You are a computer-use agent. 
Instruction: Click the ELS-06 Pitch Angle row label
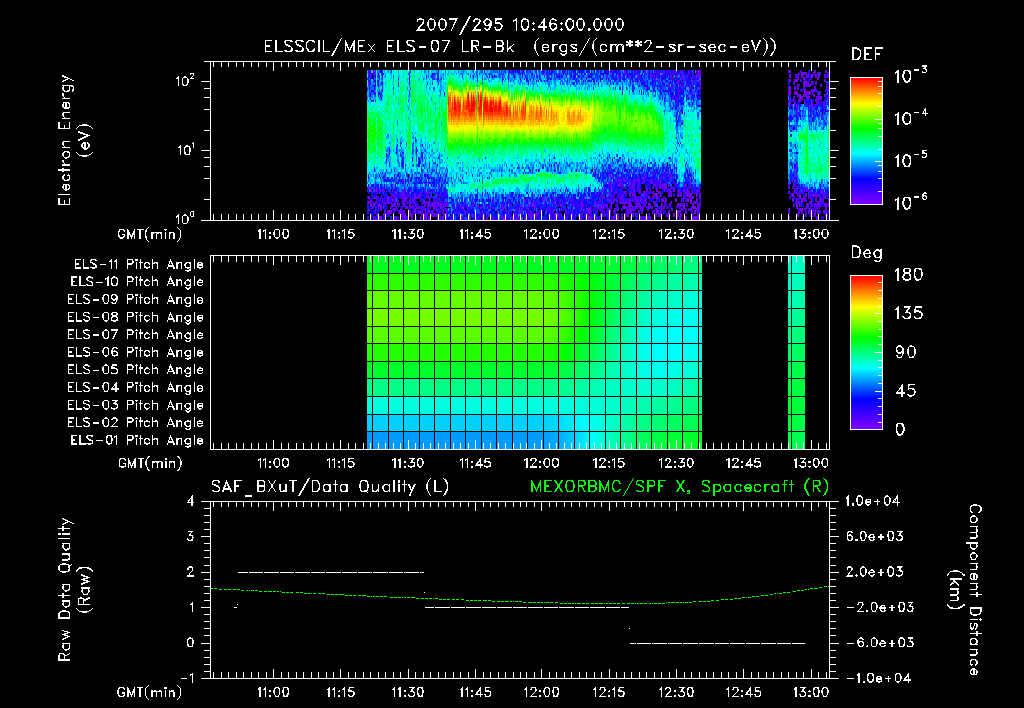[135, 353]
